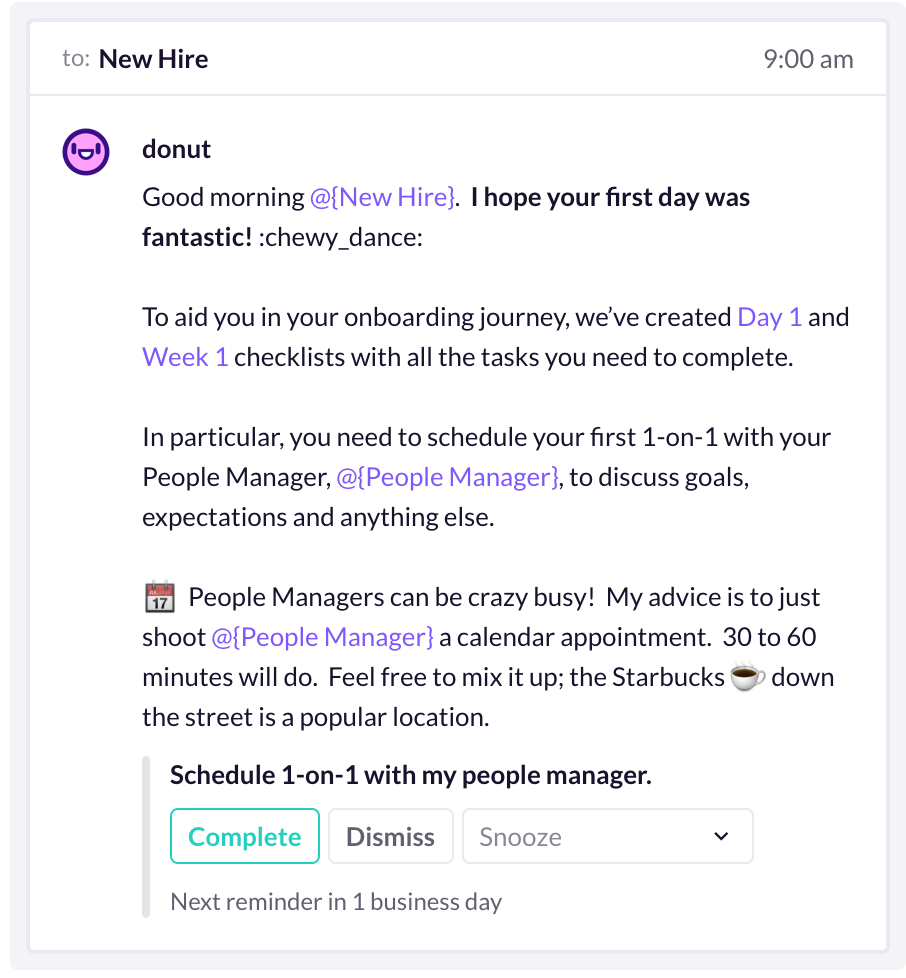Click @{People Manager} mention after "shoot"
The width and height of the screenshot is (906, 978).
(322, 637)
